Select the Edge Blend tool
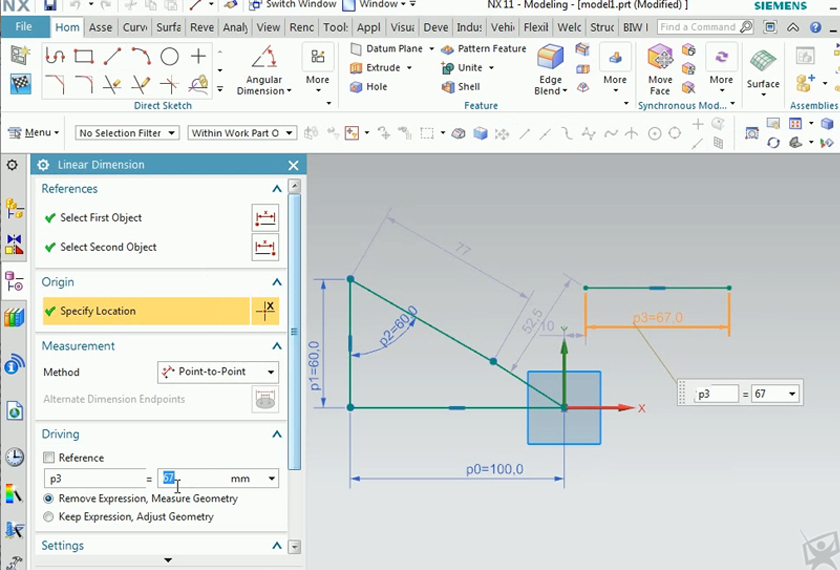 click(550, 68)
